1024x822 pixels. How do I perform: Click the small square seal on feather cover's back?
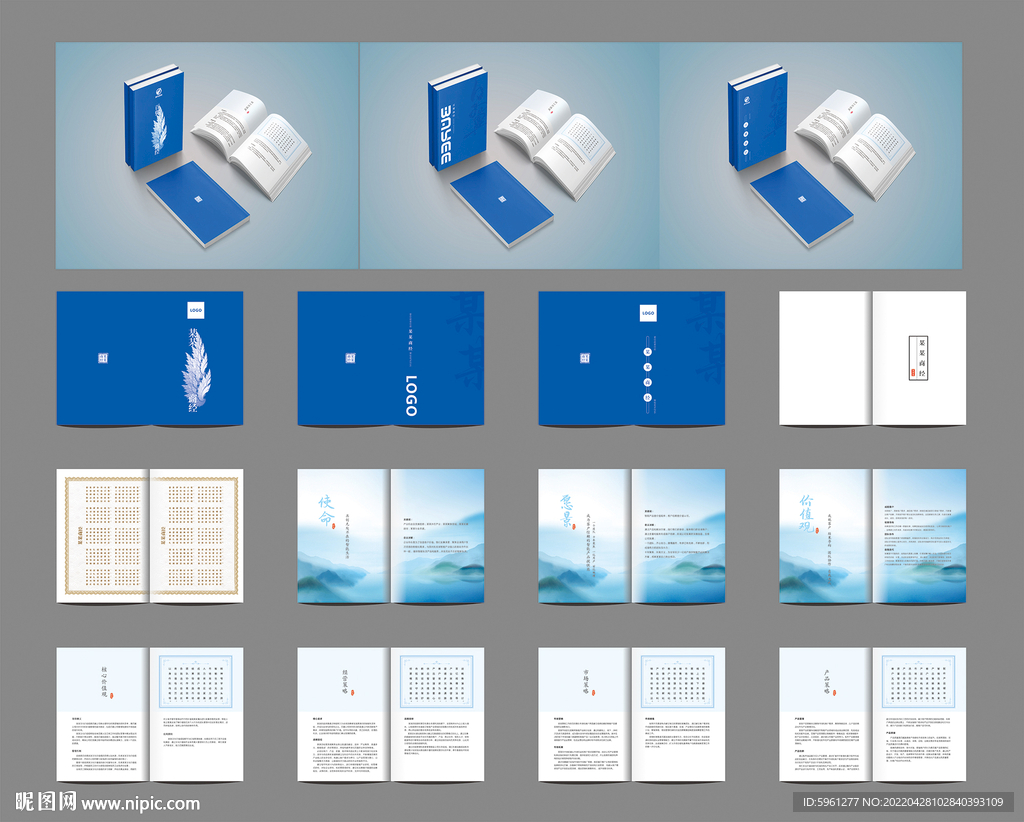pyautogui.click(x=103, y=359)
